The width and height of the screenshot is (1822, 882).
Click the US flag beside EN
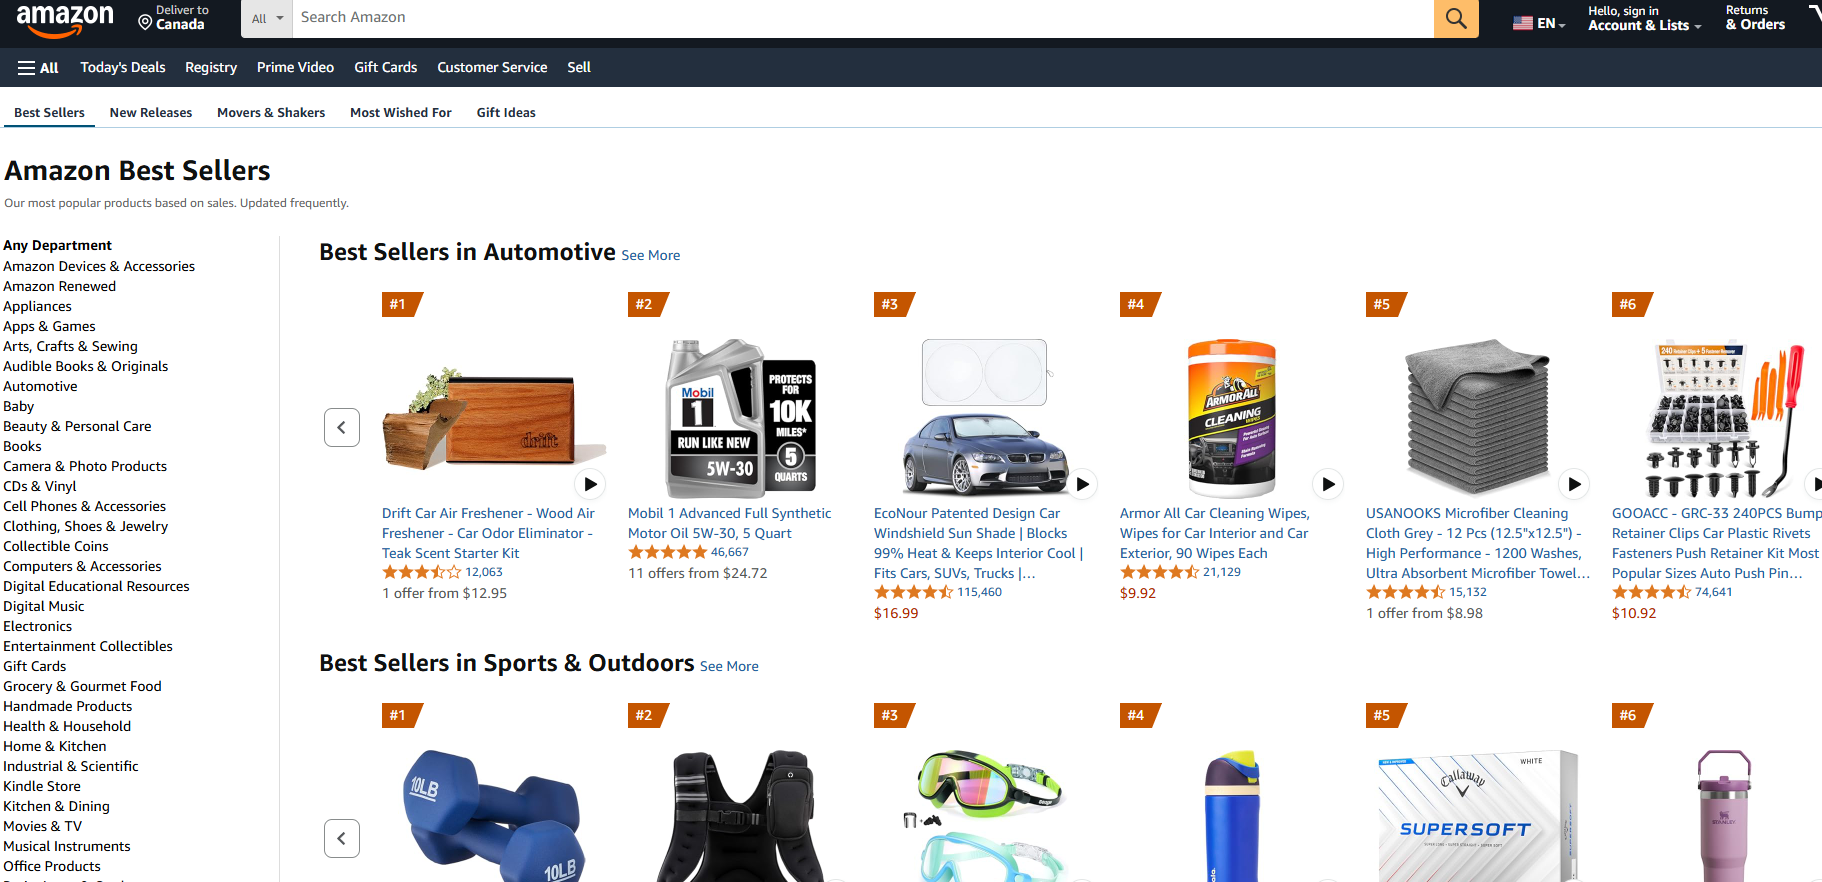[x=1523, y=21]
